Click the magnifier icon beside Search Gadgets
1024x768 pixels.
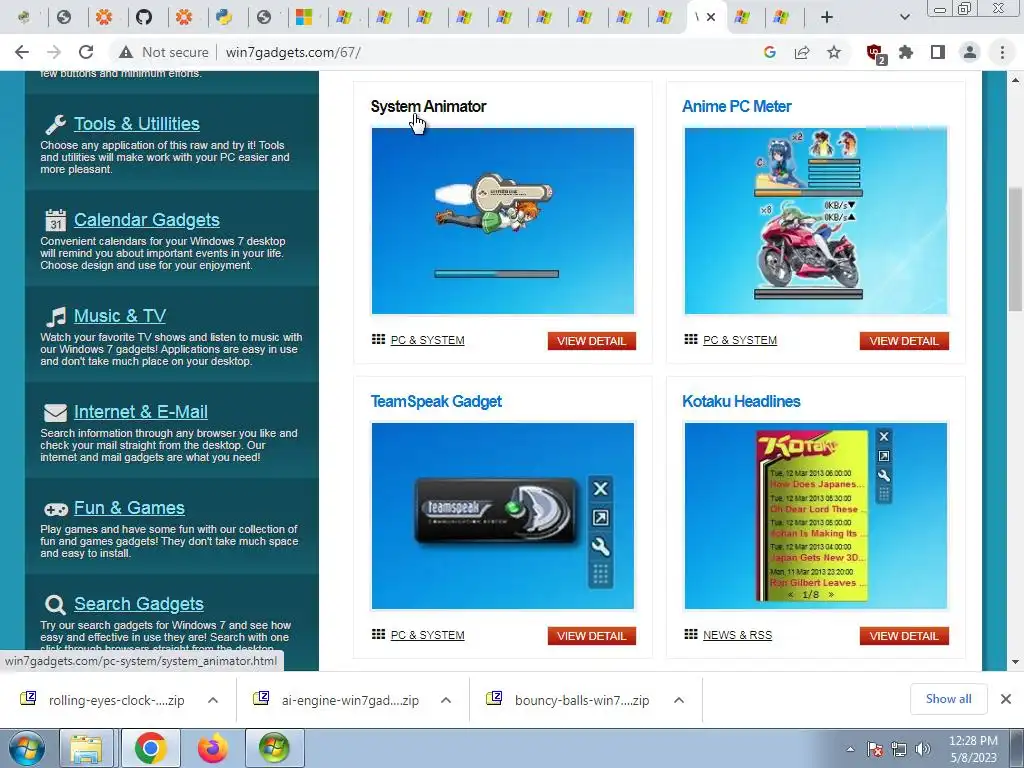(x=56, y=605)
